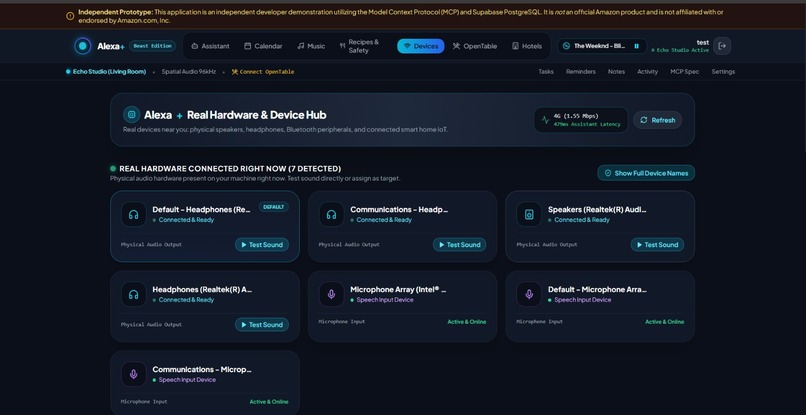Screen dimensions: 806x415
Task: Select the Default – Headphones card title
Action: coord(202,209)
